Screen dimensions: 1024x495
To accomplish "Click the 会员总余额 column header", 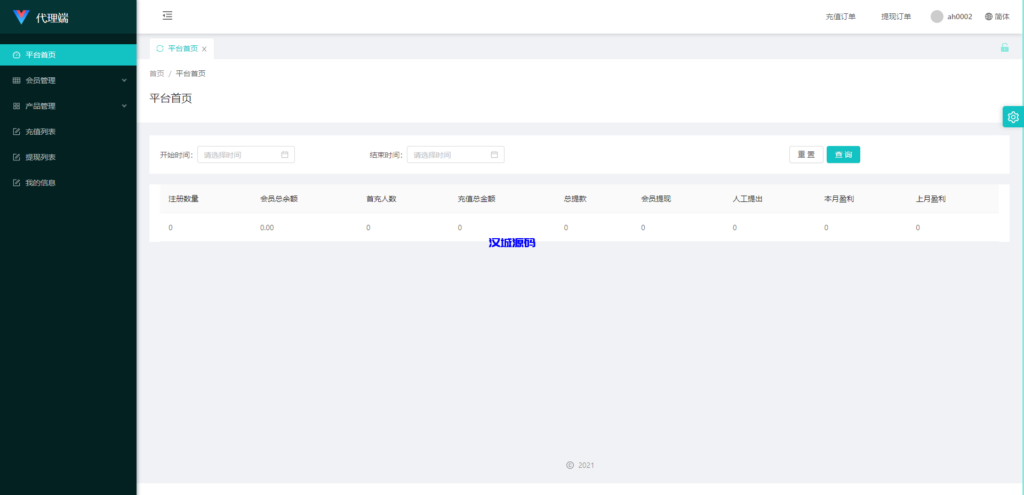I will 279,199.
